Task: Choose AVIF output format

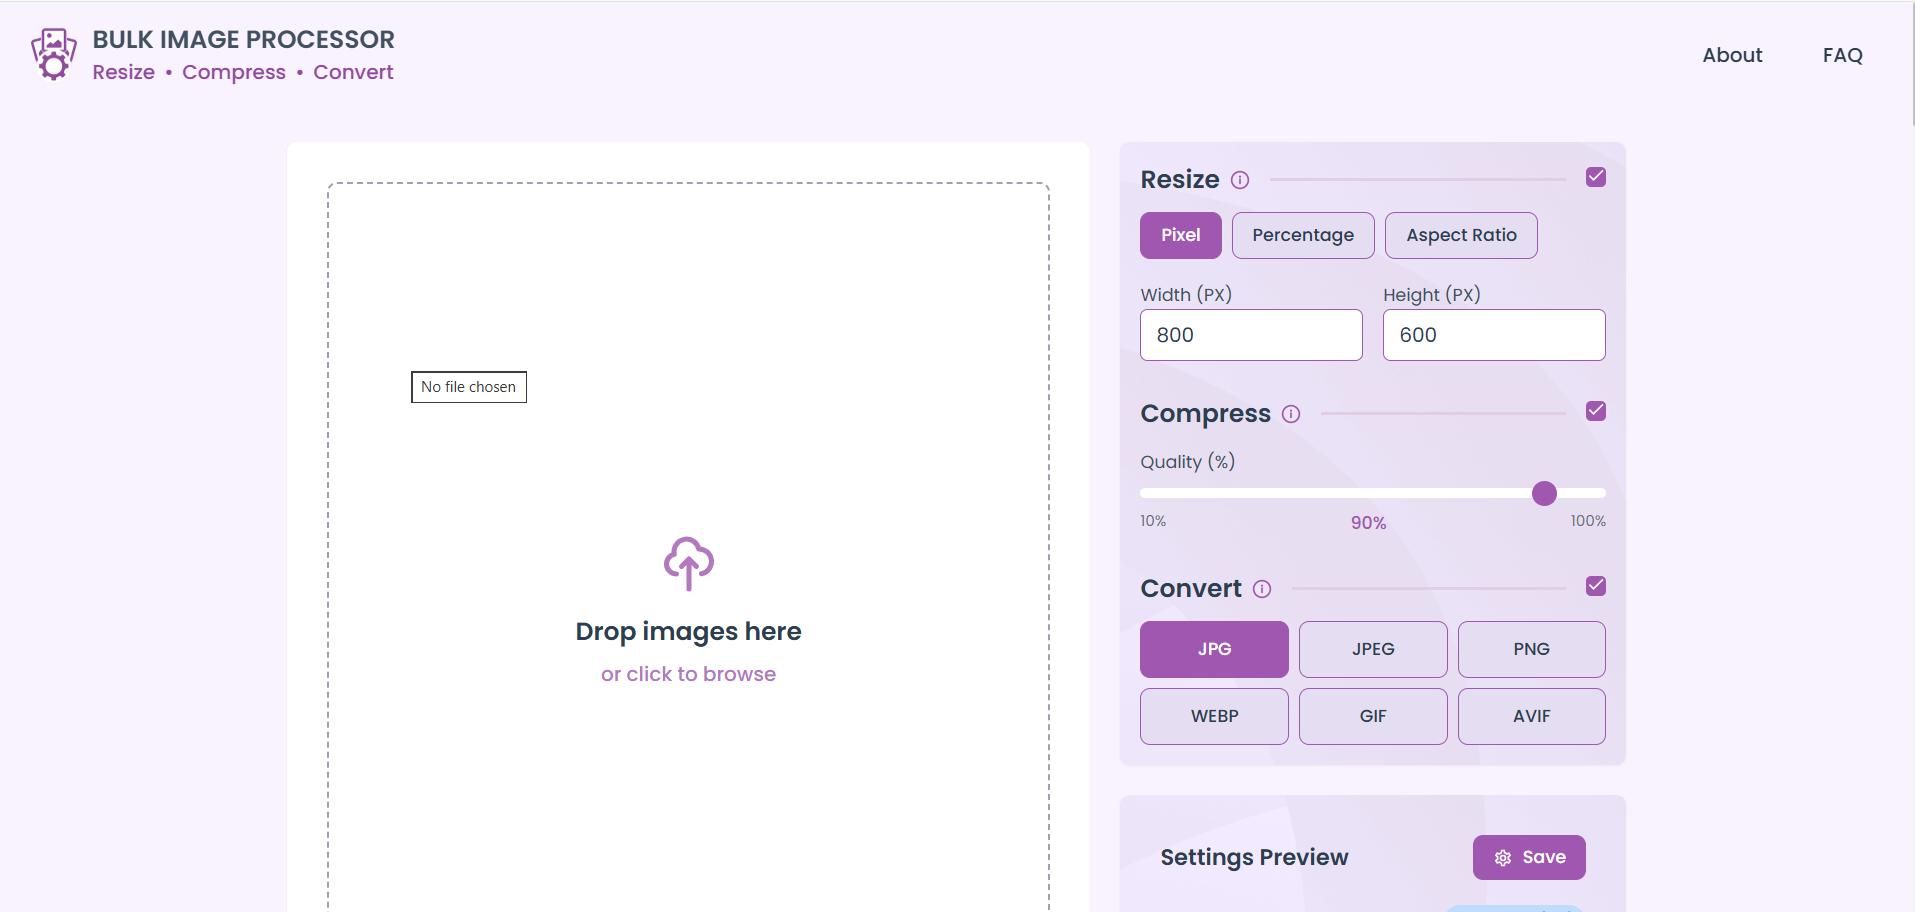Action: pos(1532,716)
